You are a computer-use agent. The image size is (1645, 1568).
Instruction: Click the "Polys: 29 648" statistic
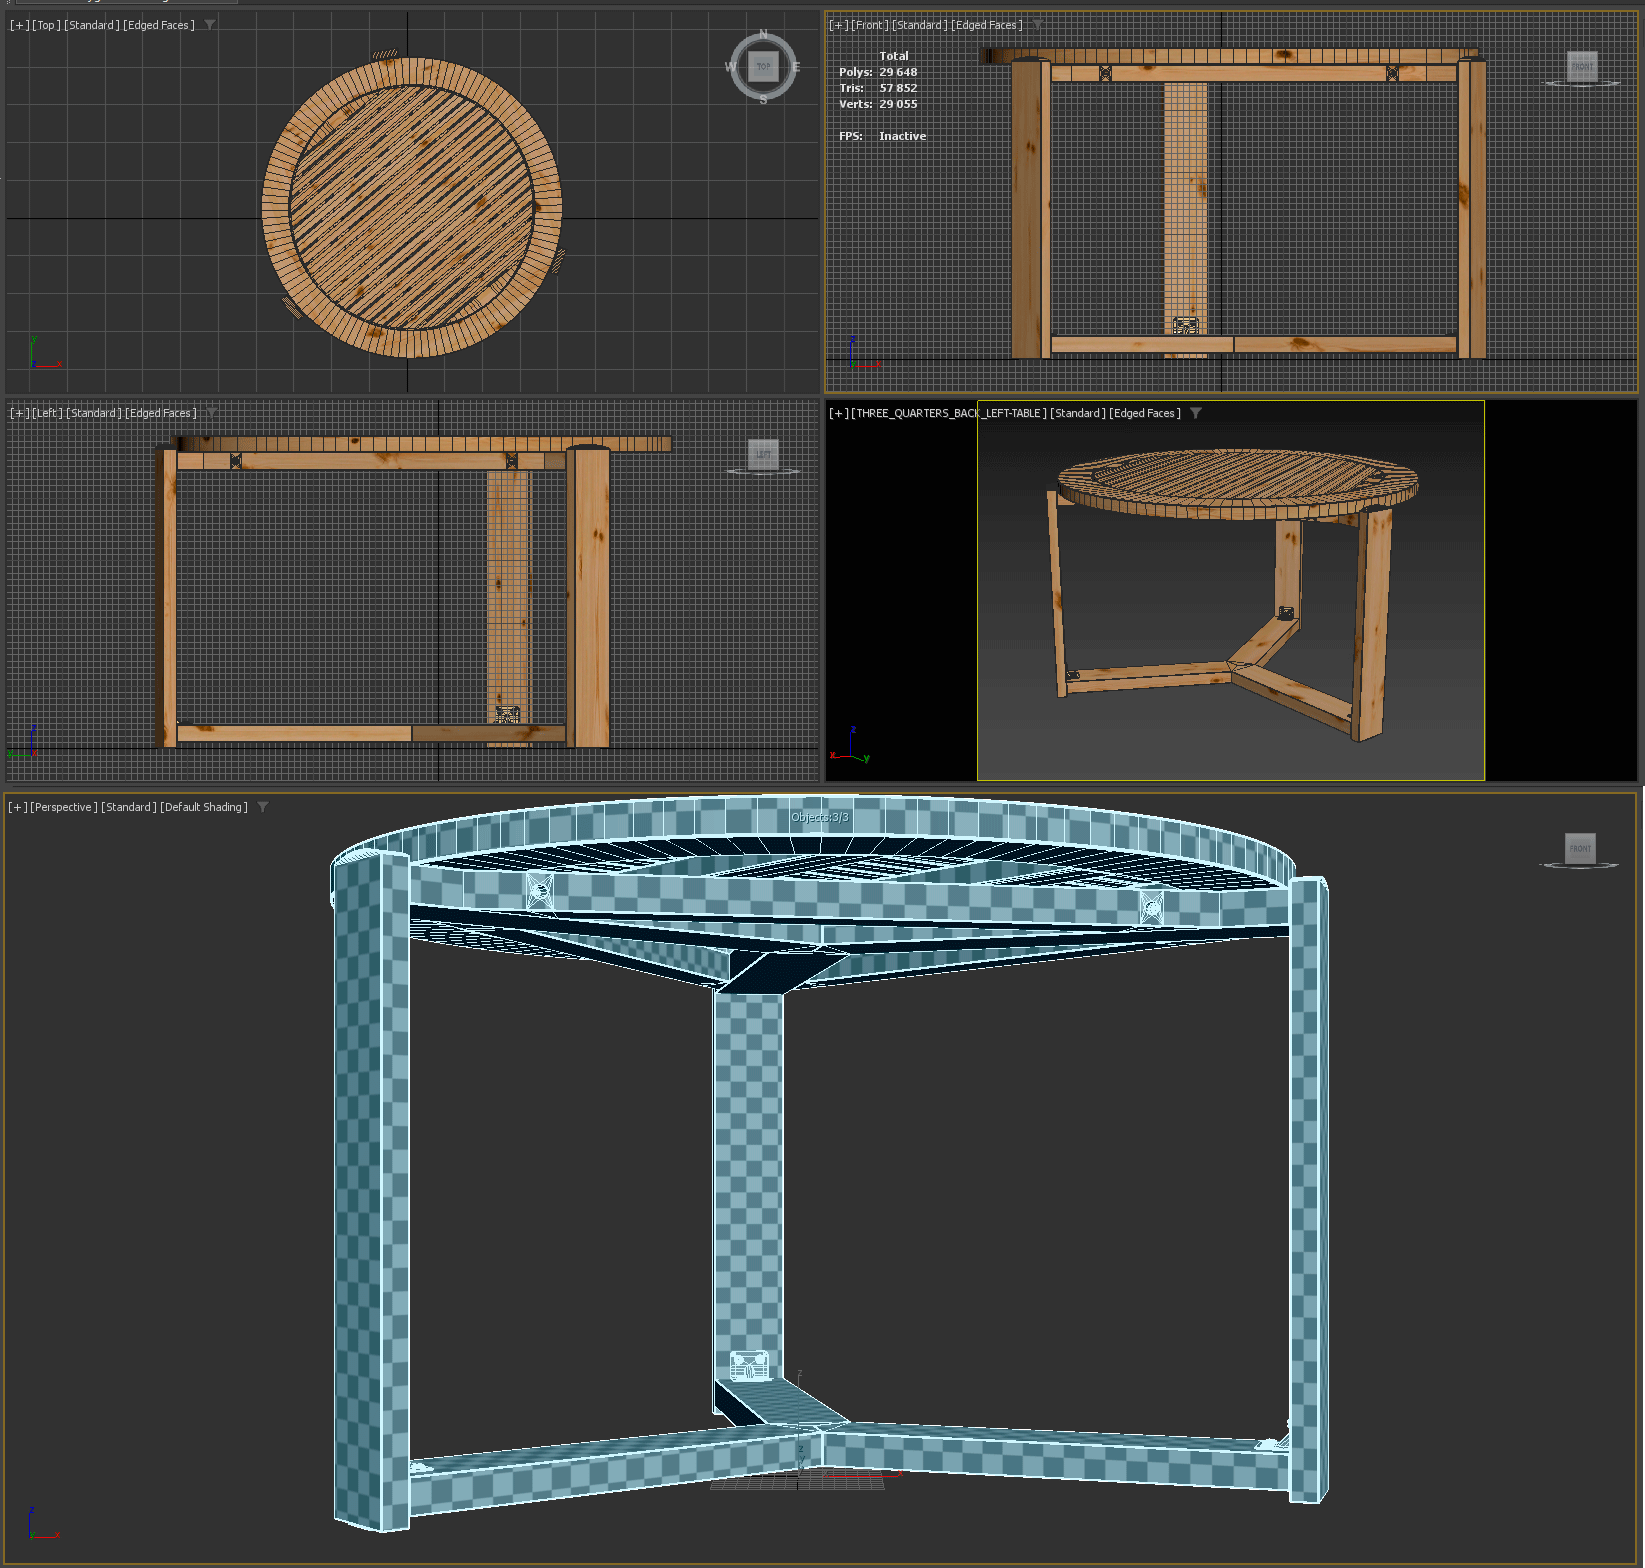click(878, 72)
